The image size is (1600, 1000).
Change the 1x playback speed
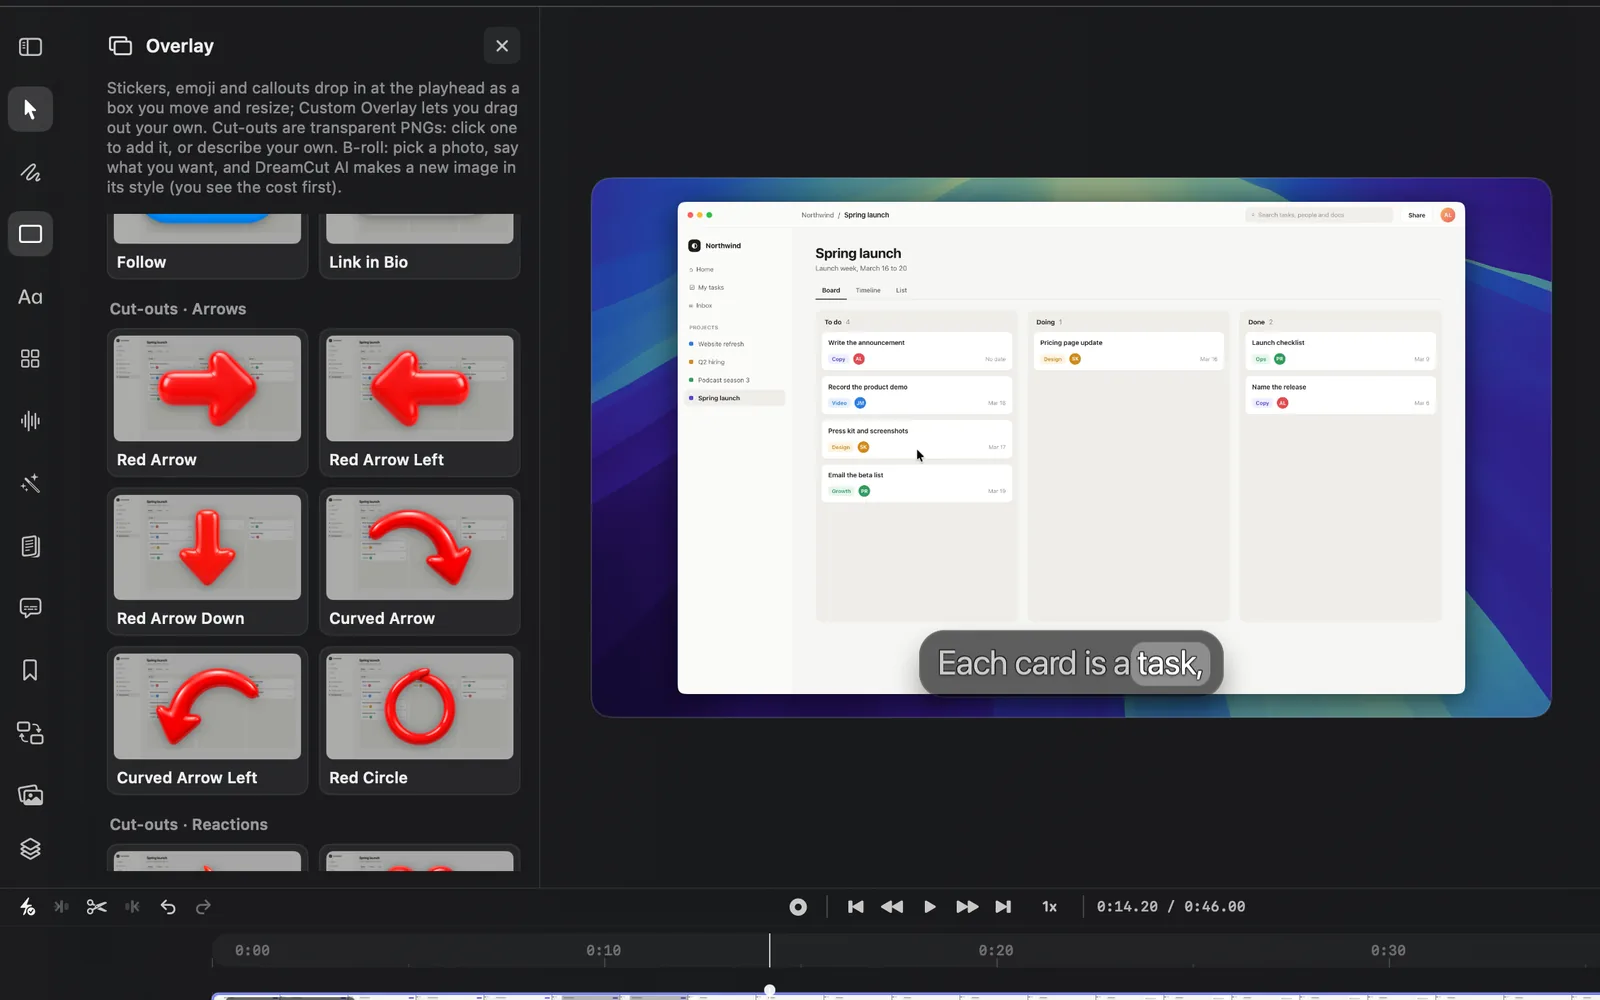[x=1049, y=907]
